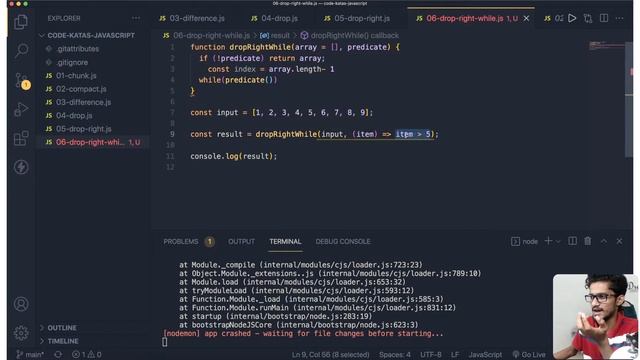The image size is (640, 360).
Task: Open 02-compact.js in the explorer
Action: [x=81, y=89]
